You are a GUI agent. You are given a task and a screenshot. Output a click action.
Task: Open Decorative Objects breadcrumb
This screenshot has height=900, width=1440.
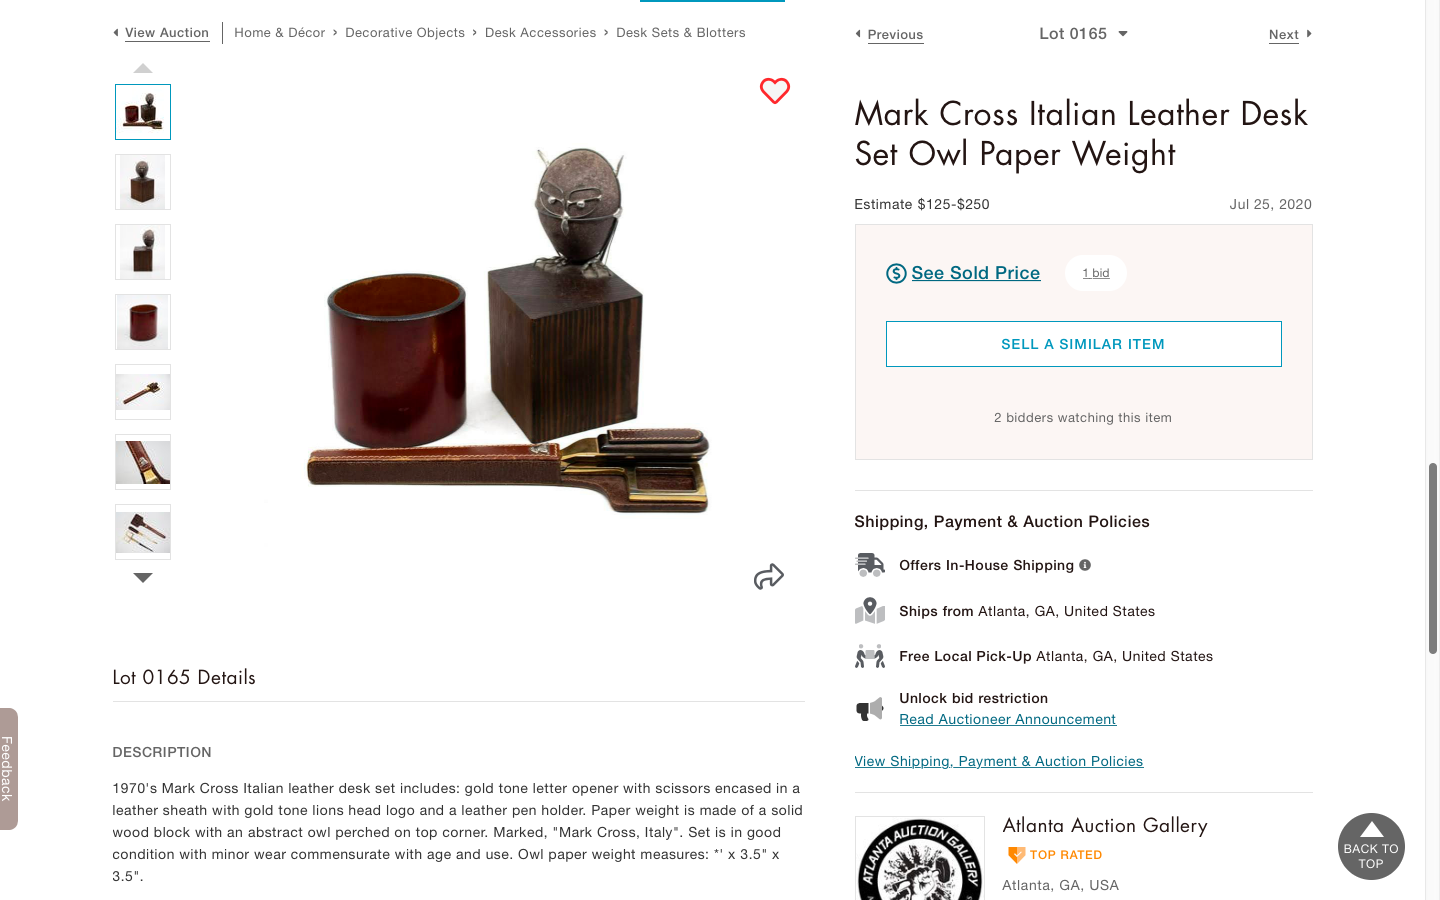pyautogui.click(x=405, y=33)
